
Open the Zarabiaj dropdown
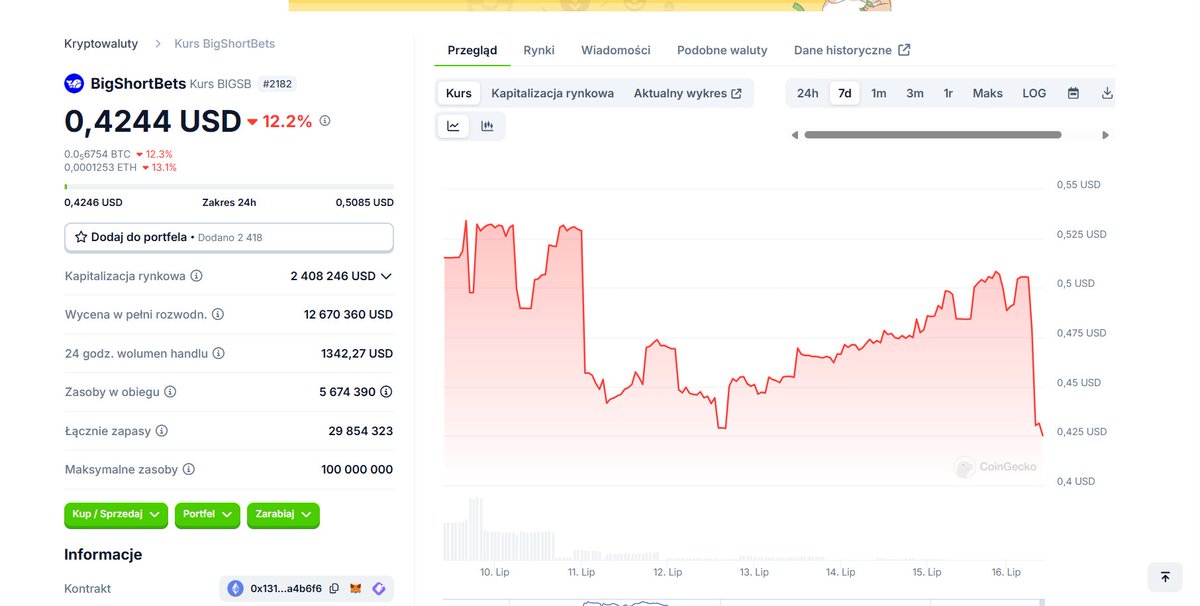tap(283, 514)
